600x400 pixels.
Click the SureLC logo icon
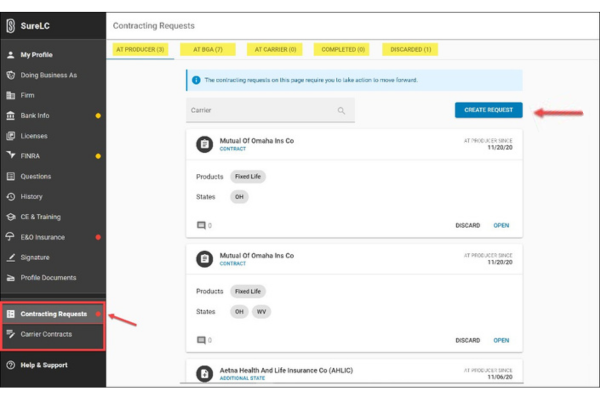pyautogui.click(x=11, y=26)
